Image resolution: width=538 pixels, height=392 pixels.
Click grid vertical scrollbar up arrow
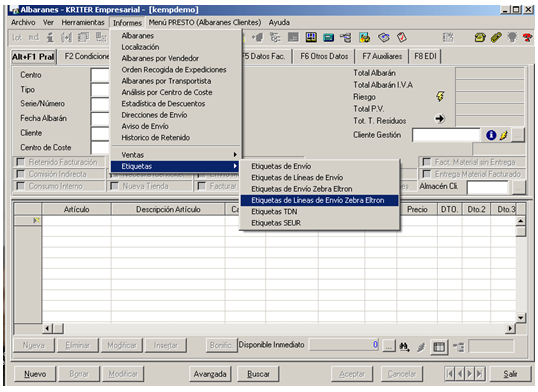pyautogui.click(x=521, y=221)
